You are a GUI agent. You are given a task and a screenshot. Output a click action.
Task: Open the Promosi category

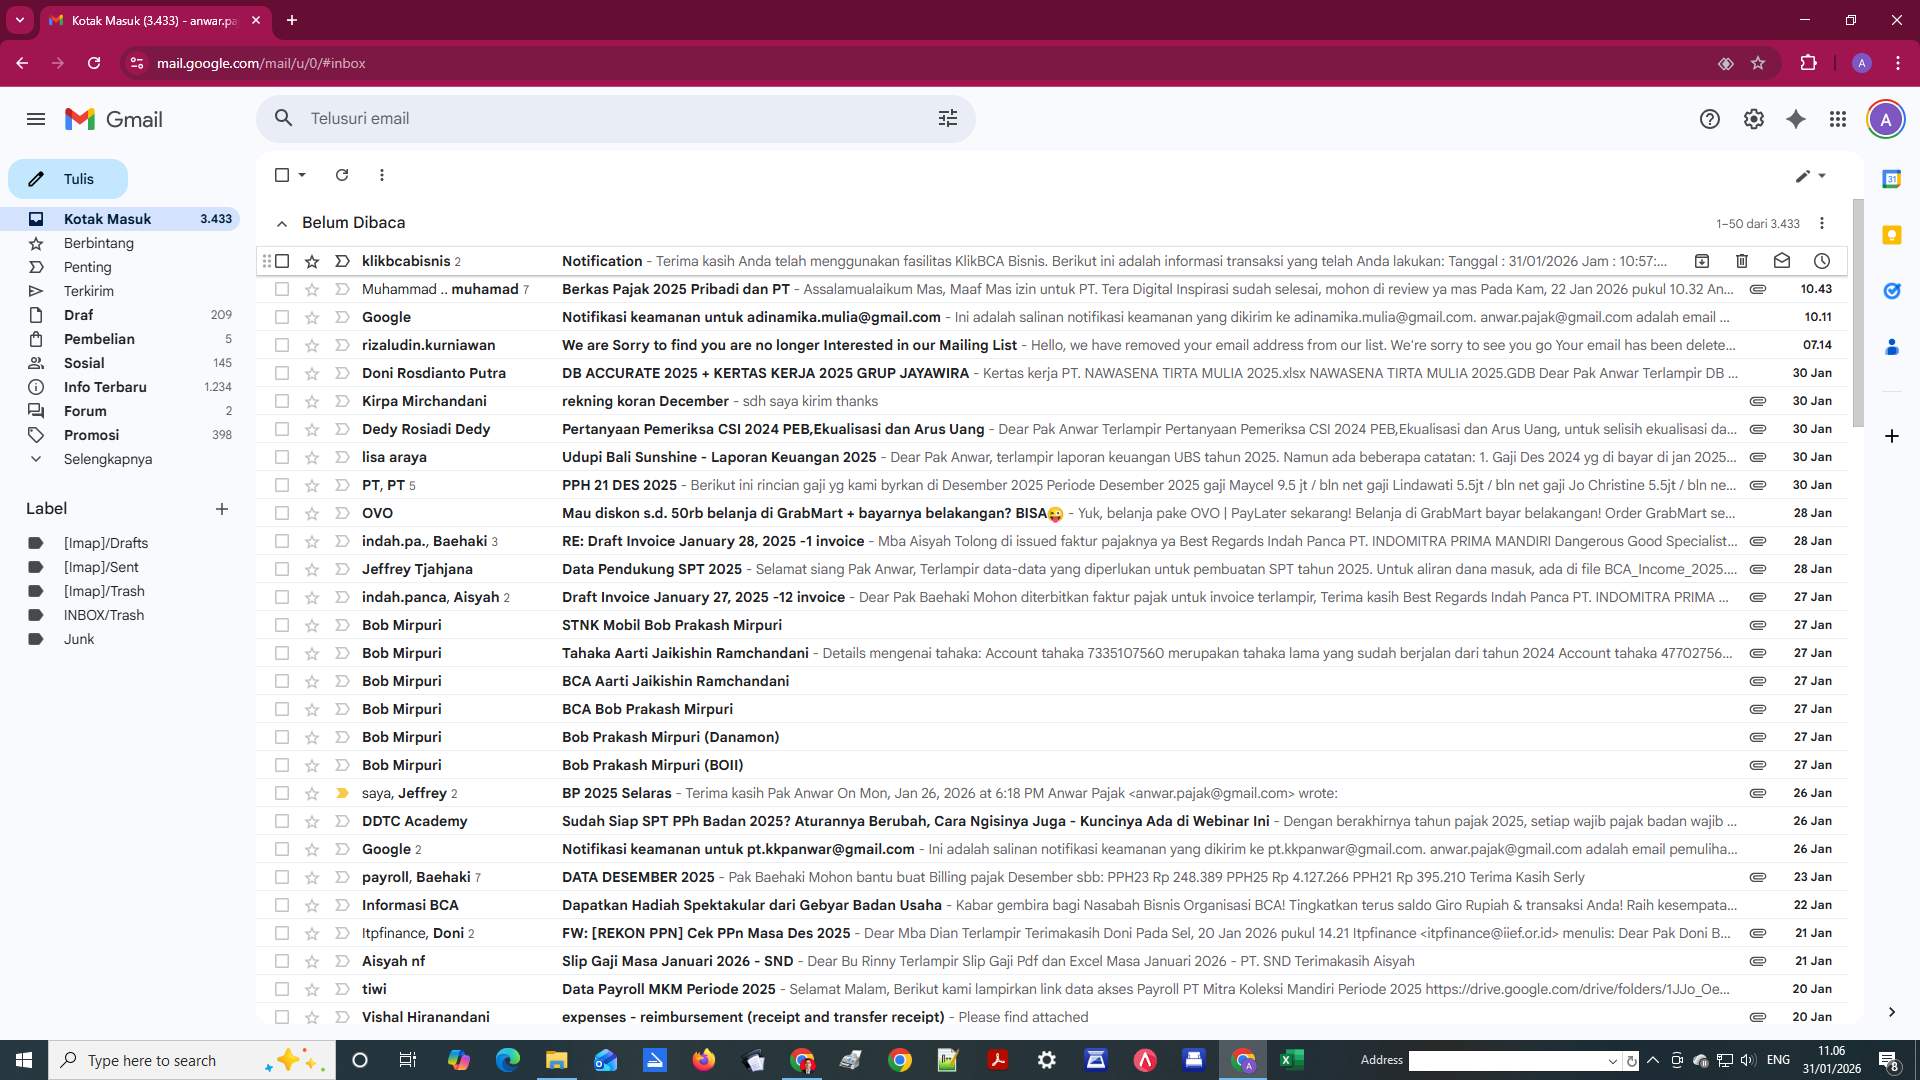(91, 435)
